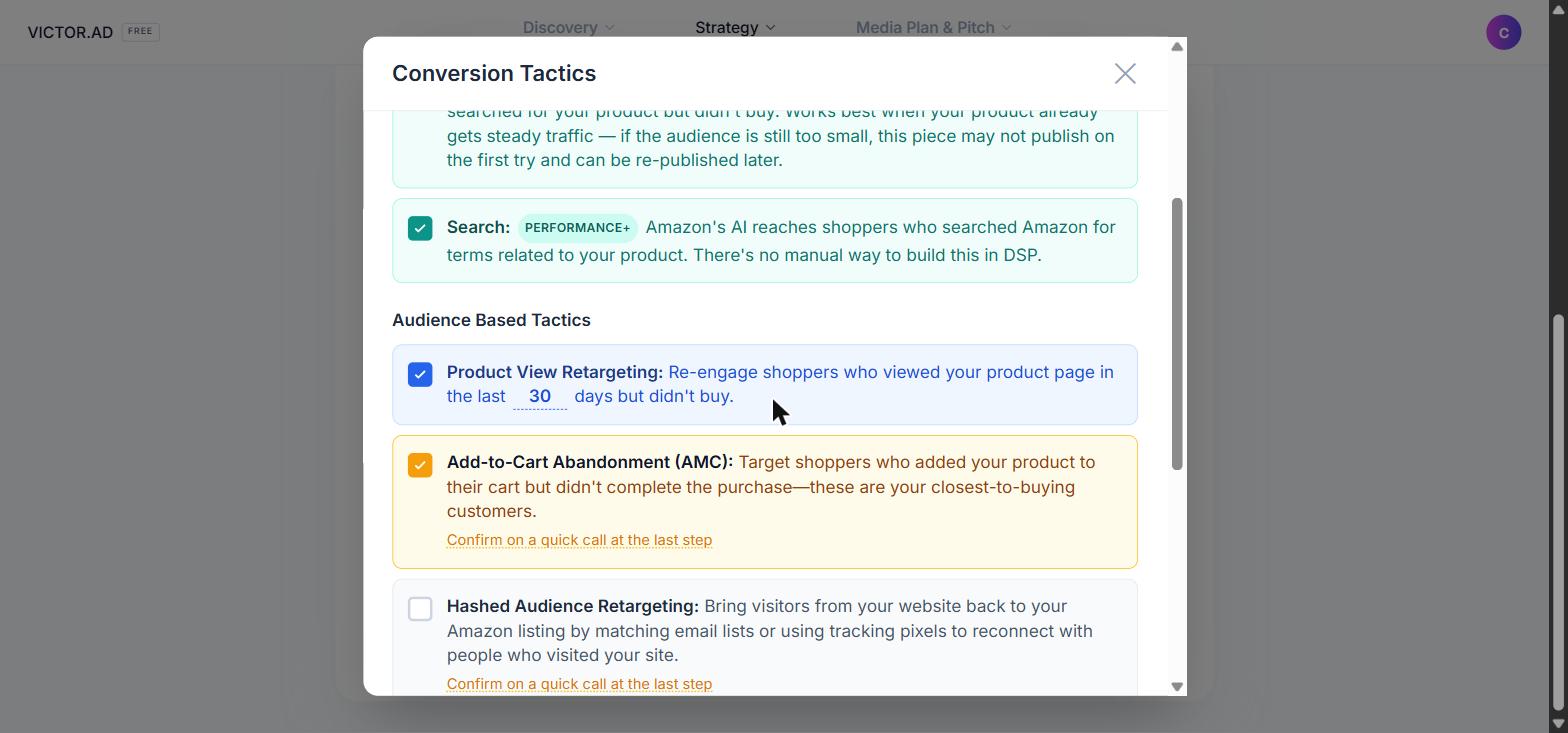Open the Discovery dropdown menu
This screenshot has width=1568, height=733.
(568, 27)
